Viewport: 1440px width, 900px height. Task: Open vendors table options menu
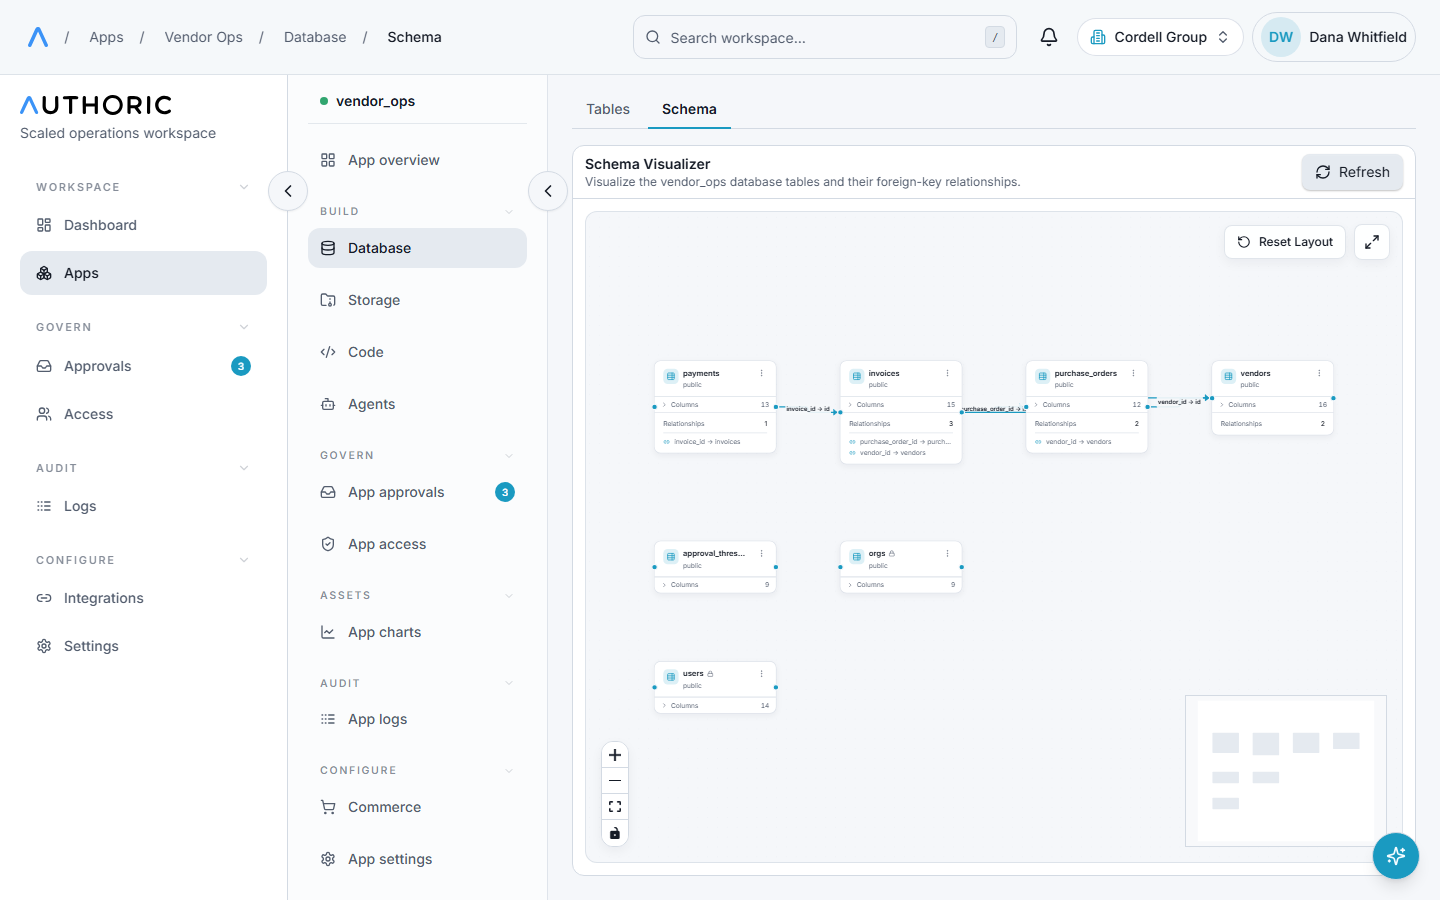1320,373
